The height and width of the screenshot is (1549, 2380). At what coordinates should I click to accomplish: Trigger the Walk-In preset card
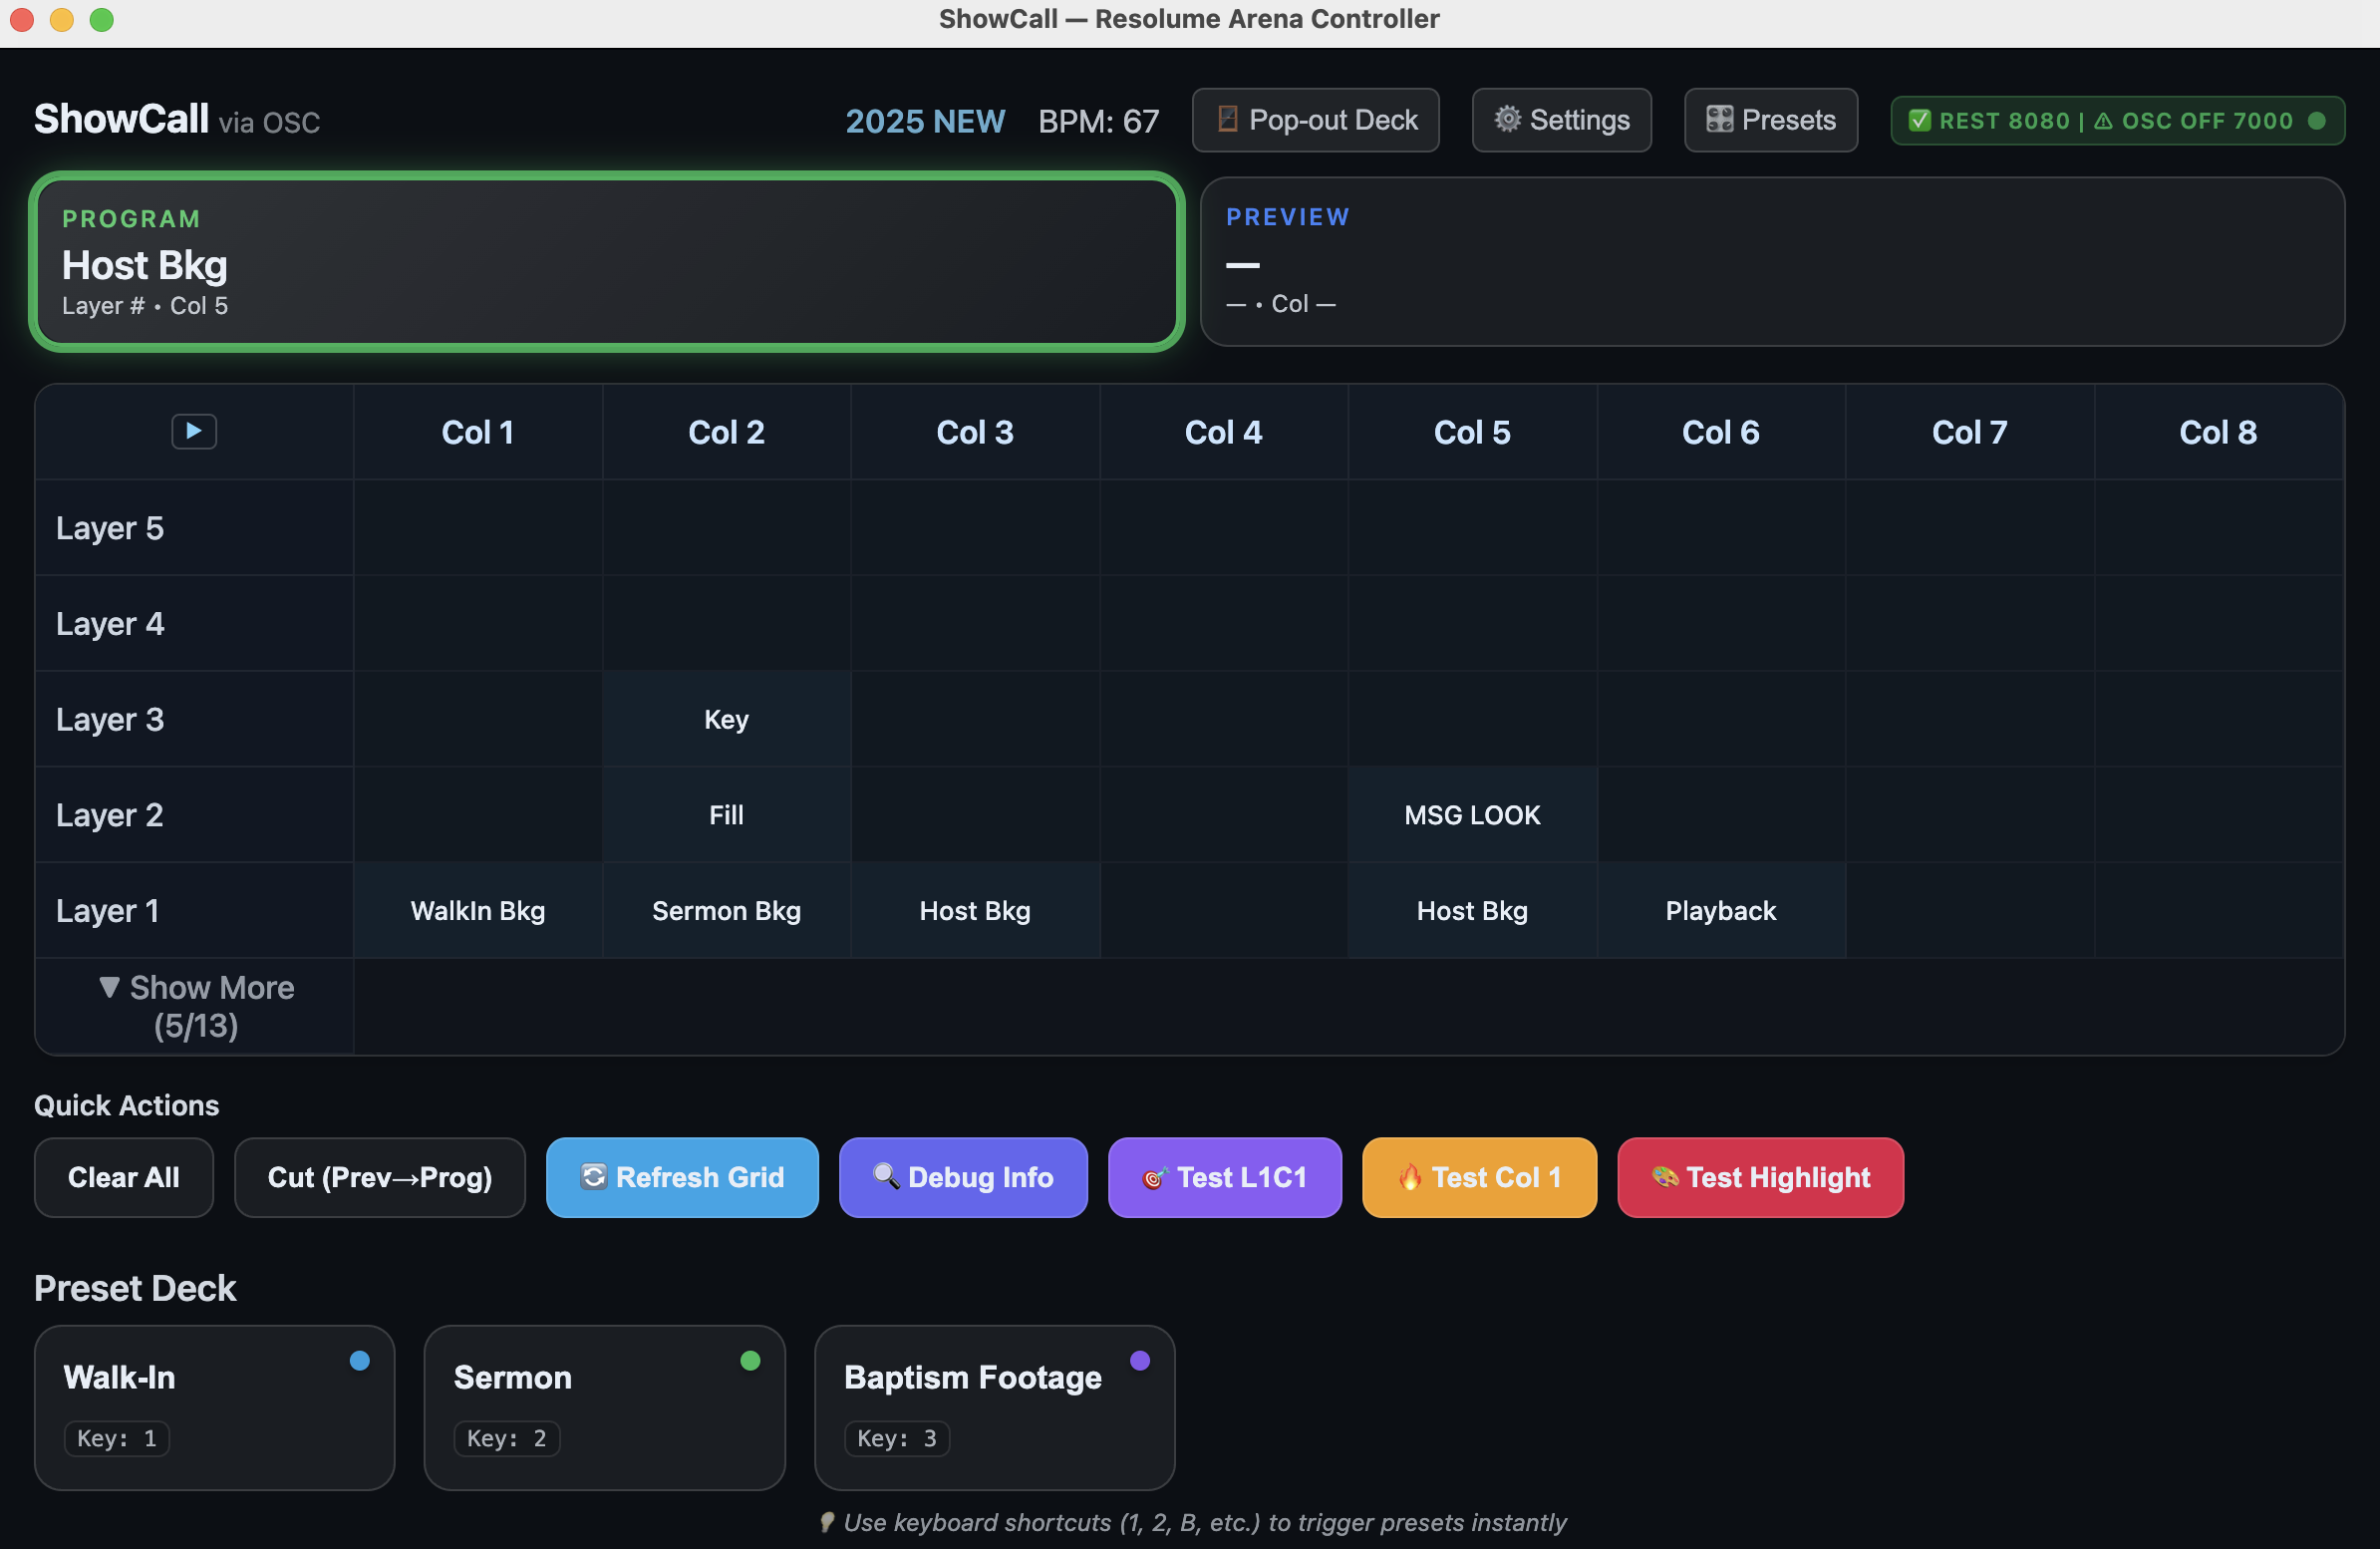(214, 1406)
